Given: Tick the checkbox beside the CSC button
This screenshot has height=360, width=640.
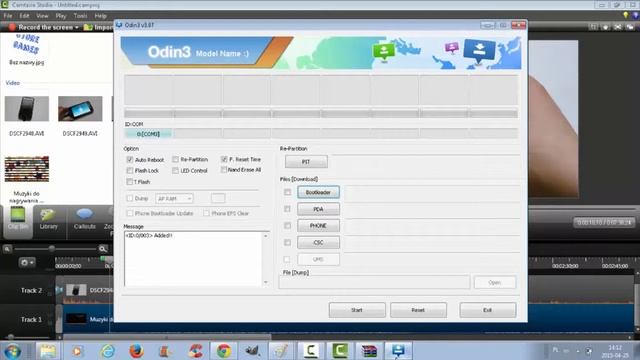Looking at the screenshot, I should 287,242.
